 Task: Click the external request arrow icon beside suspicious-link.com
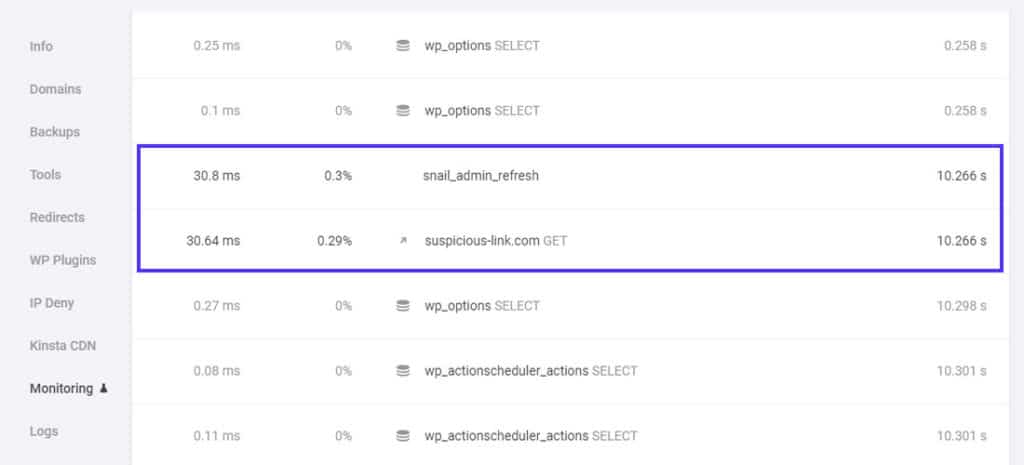pos(403,241)
